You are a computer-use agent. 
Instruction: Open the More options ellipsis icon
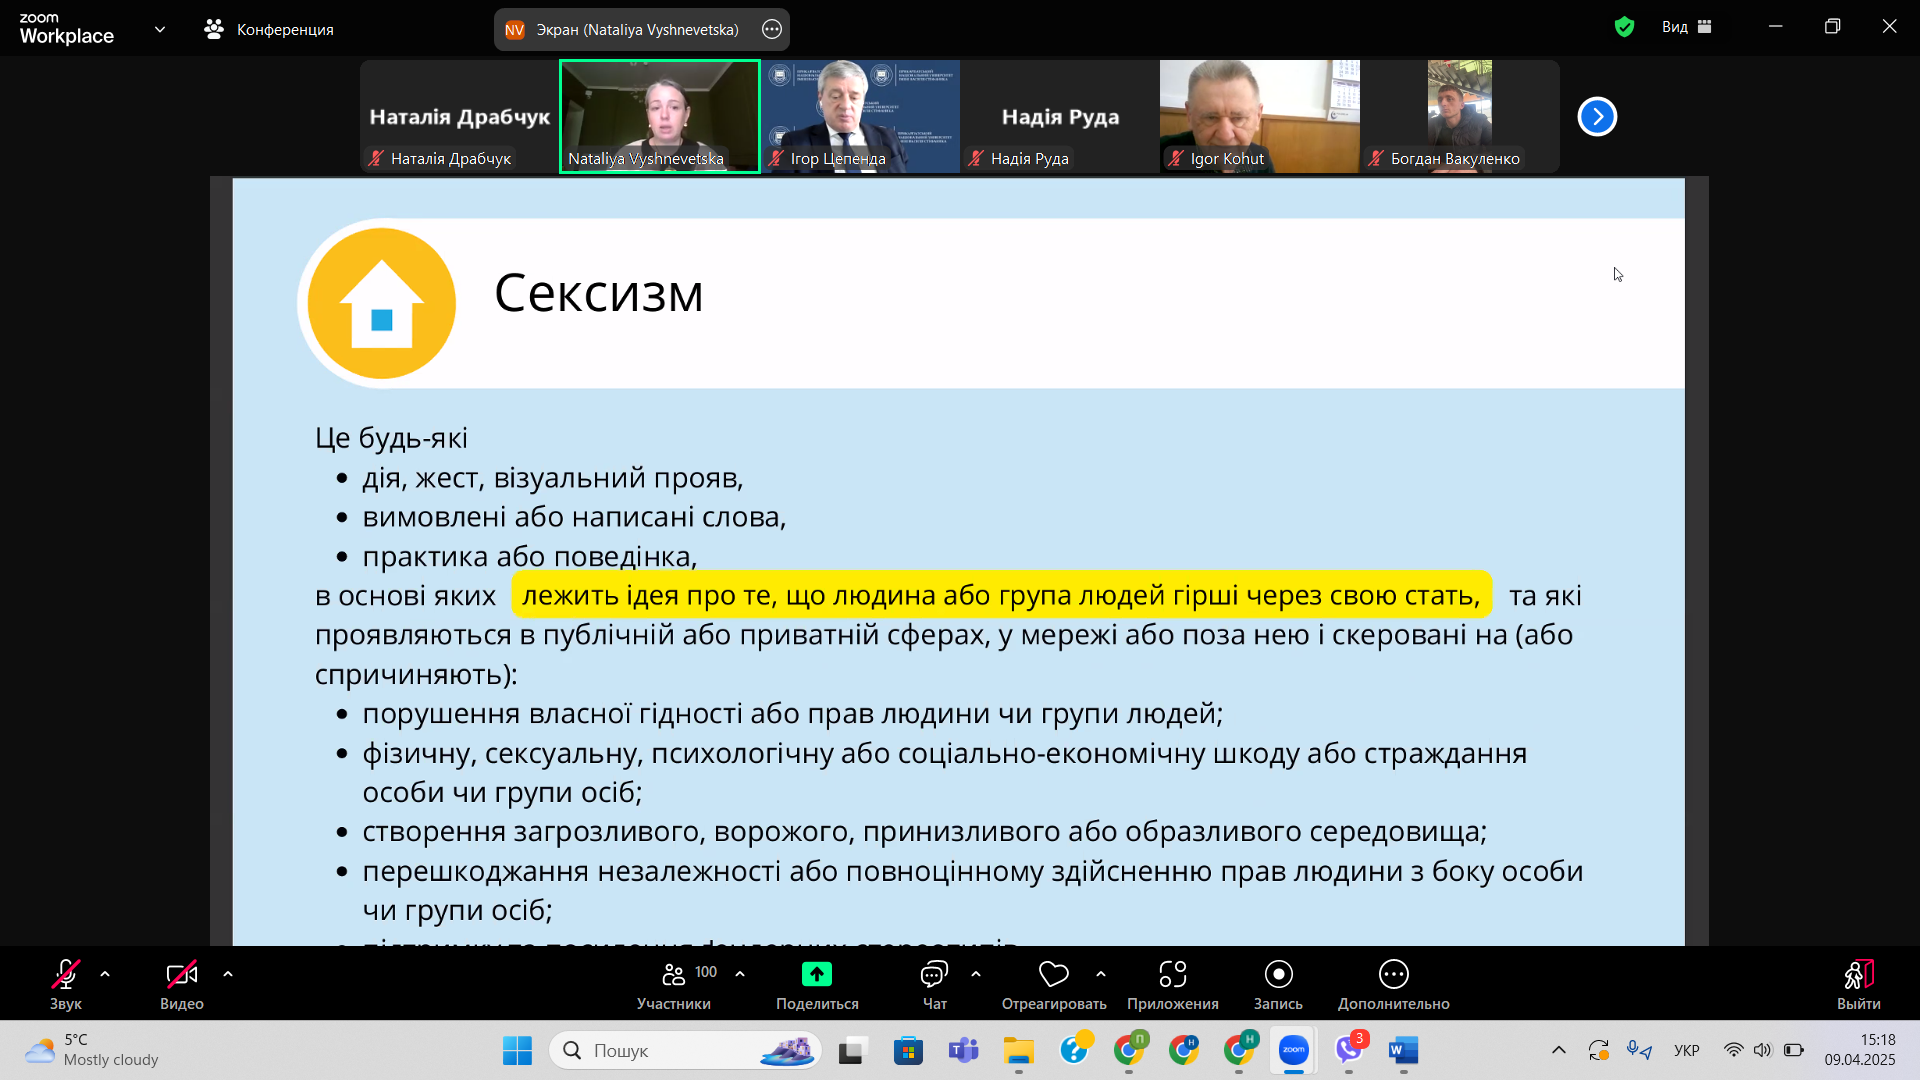tap(1393, 974)
